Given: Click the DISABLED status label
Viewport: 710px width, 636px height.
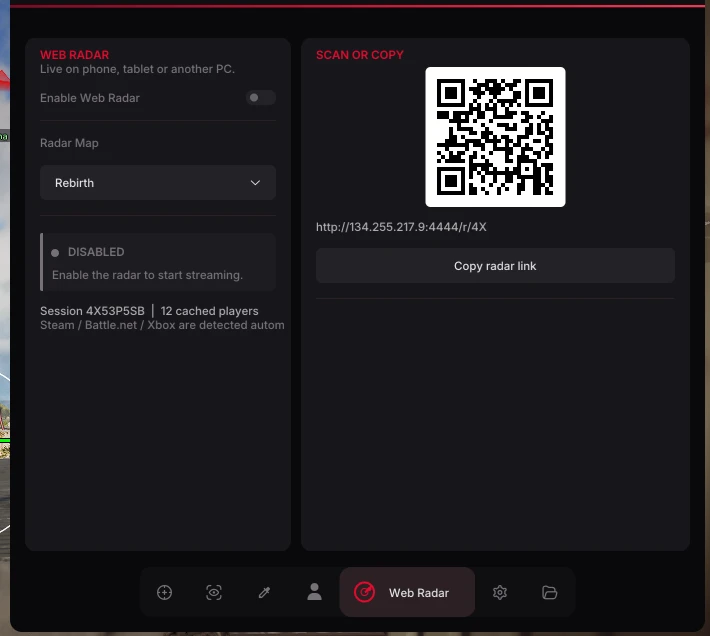Looking at the screenshot, I should point(96,252).
